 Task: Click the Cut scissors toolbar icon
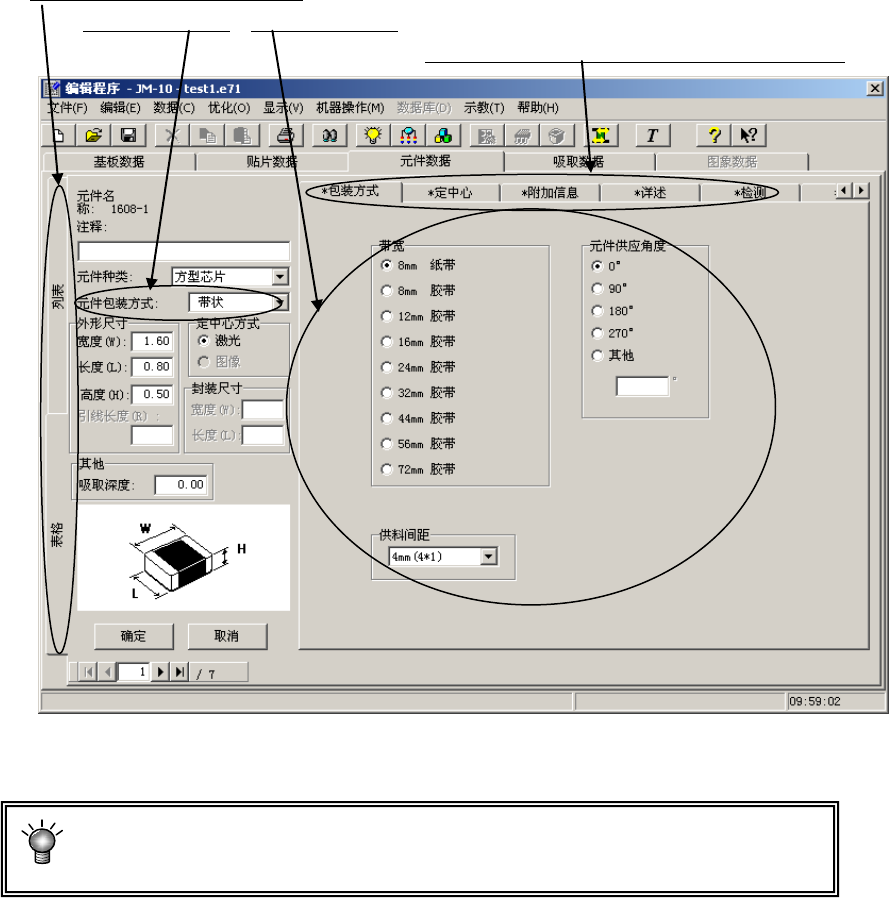coord(172,135)
